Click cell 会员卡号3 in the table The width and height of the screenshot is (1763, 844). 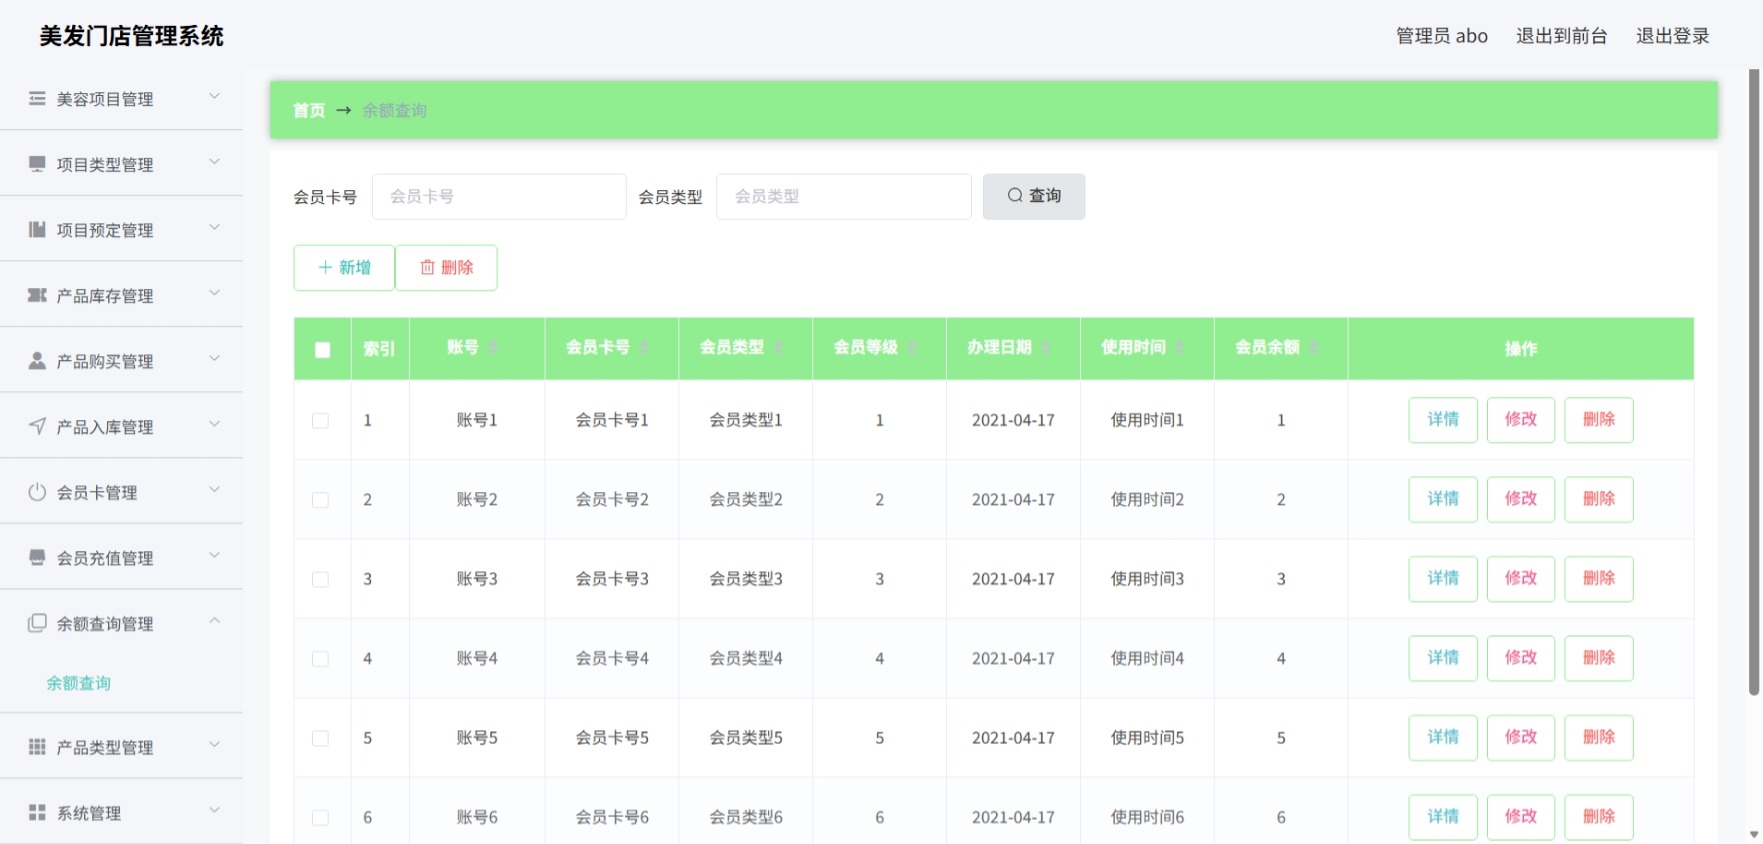click(x=612, y=579)
